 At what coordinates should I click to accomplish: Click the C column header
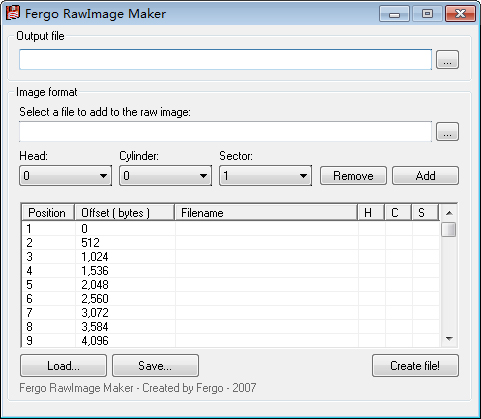[398, 213]
